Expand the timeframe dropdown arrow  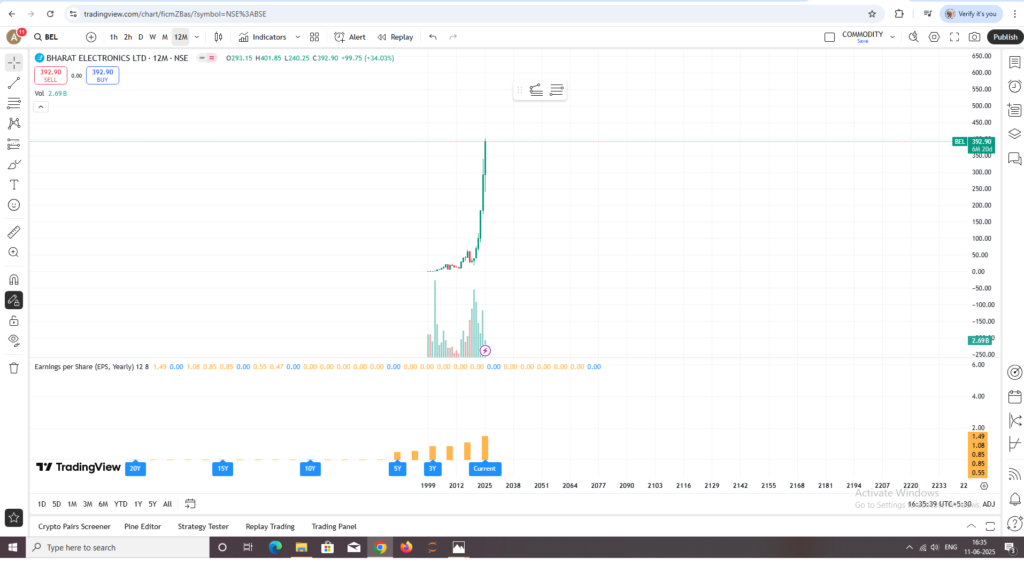[197, 37]
